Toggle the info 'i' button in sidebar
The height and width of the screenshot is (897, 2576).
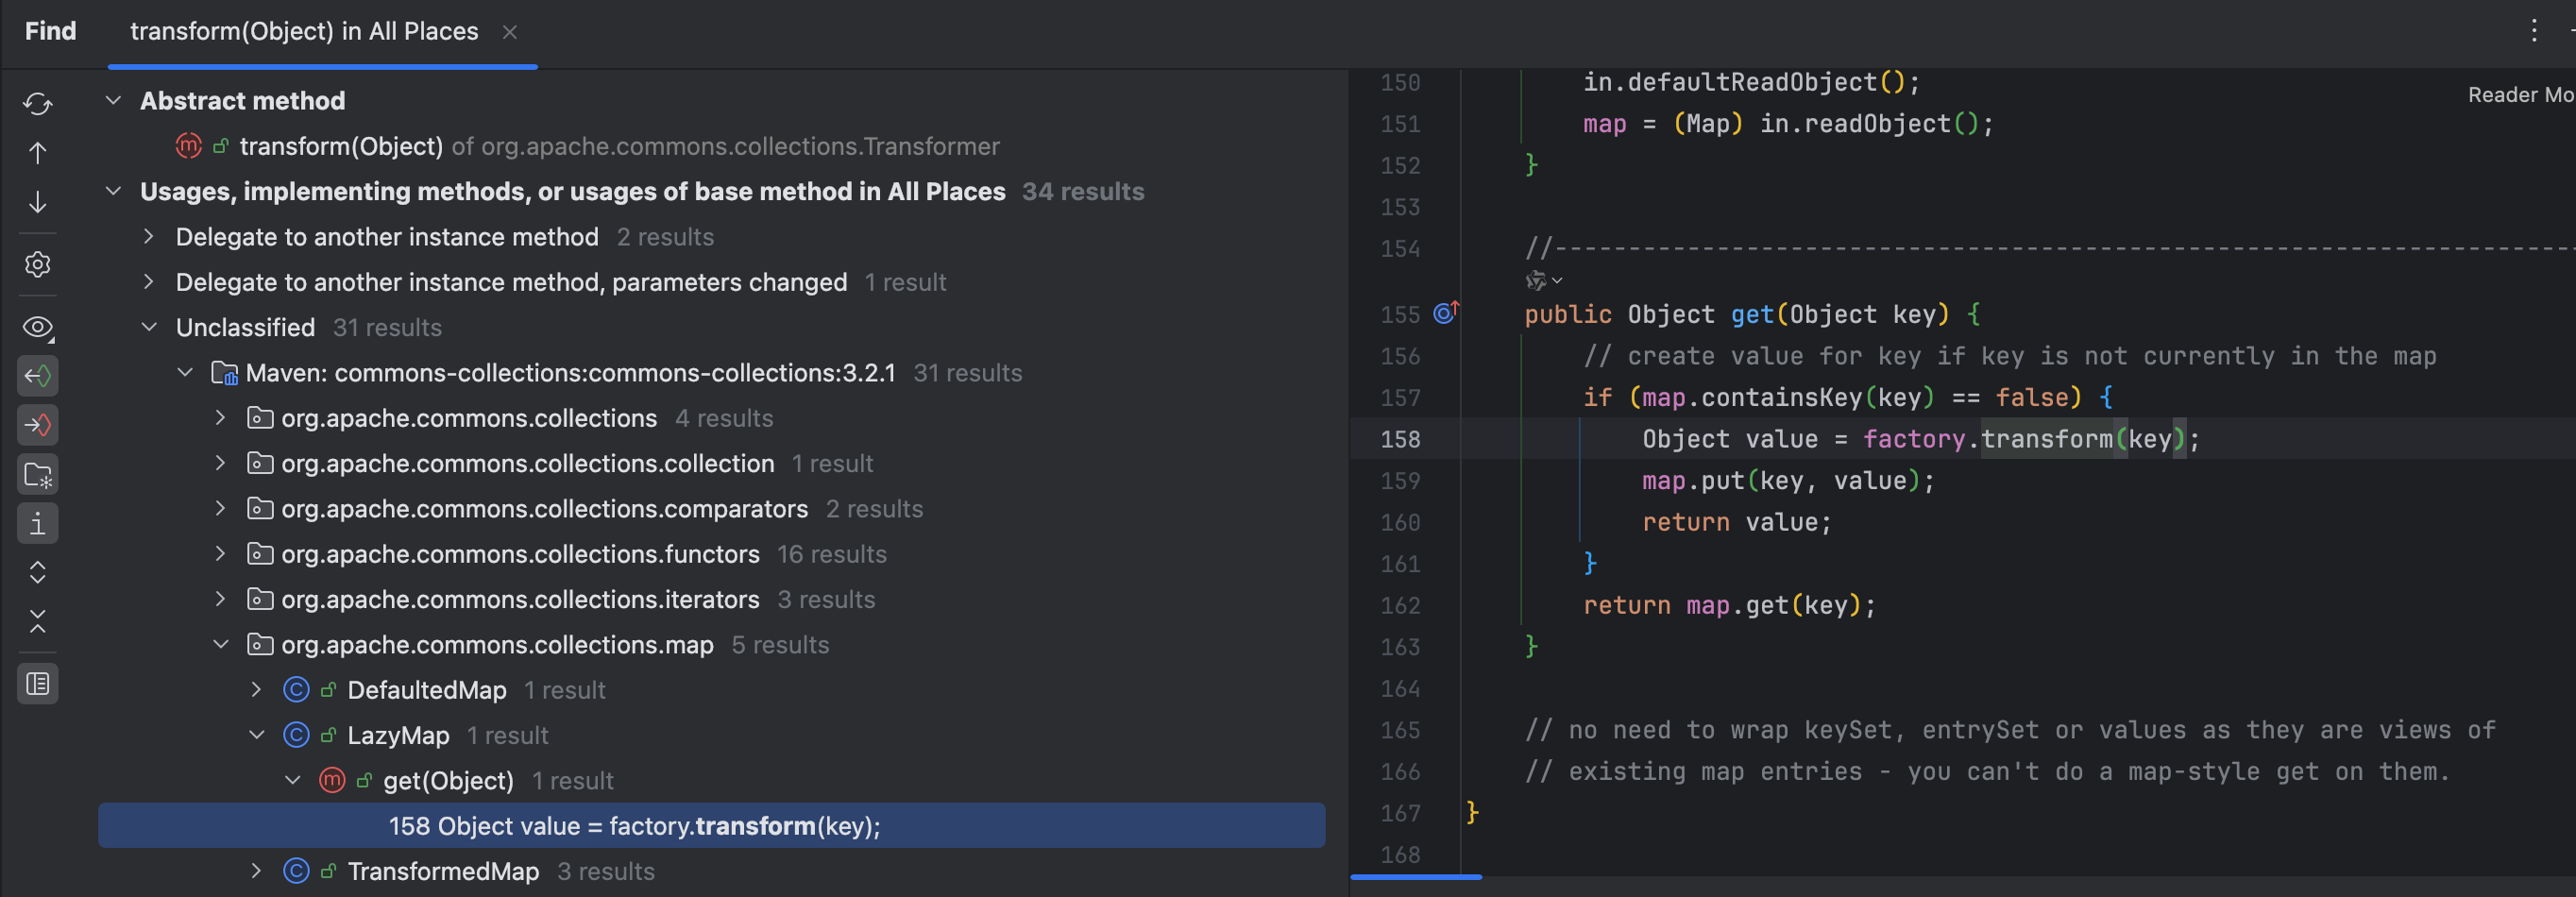pyautogui.click(x=38, y=523)
